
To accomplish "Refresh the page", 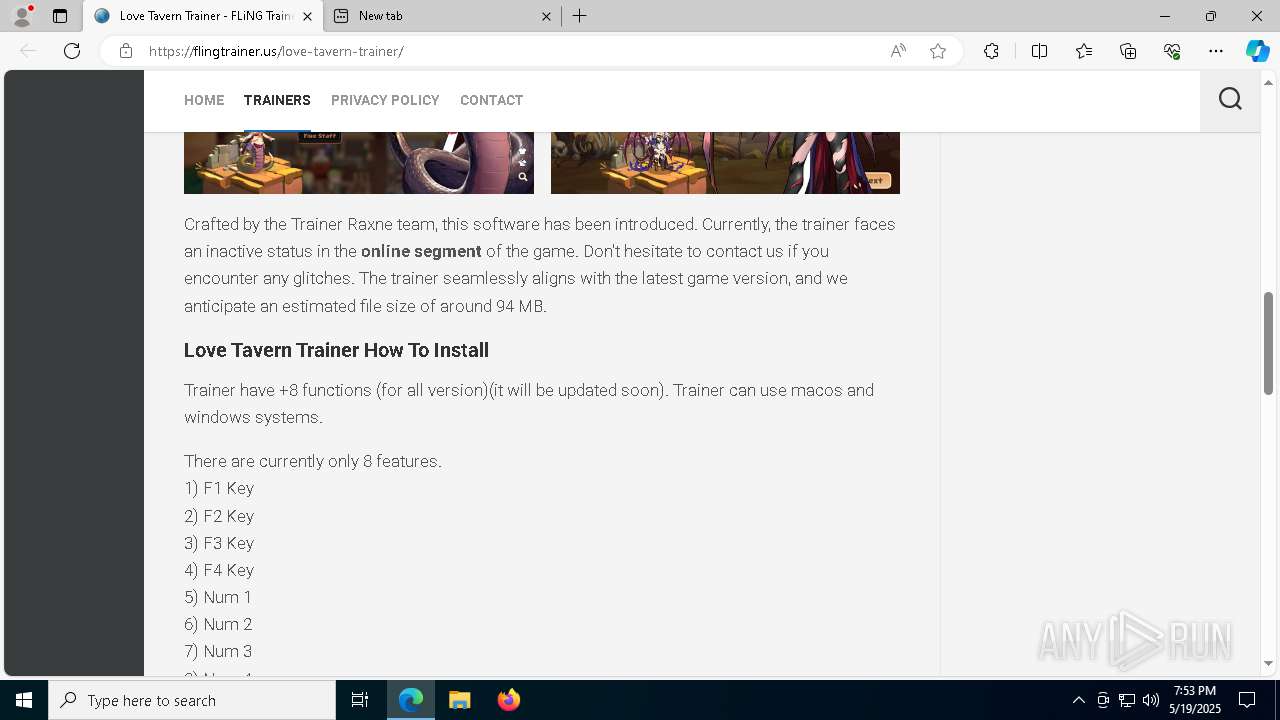I will tap(72, 51).
